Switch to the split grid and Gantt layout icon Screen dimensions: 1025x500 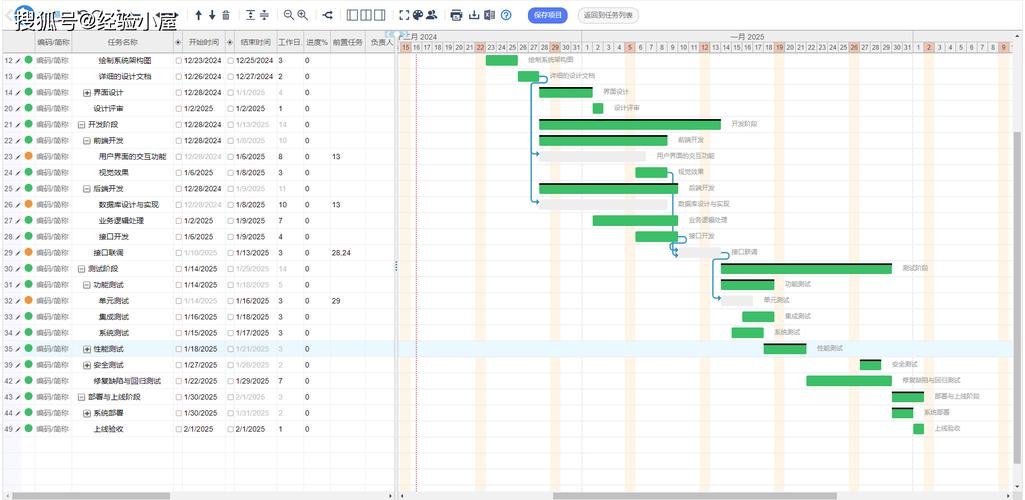366,15
